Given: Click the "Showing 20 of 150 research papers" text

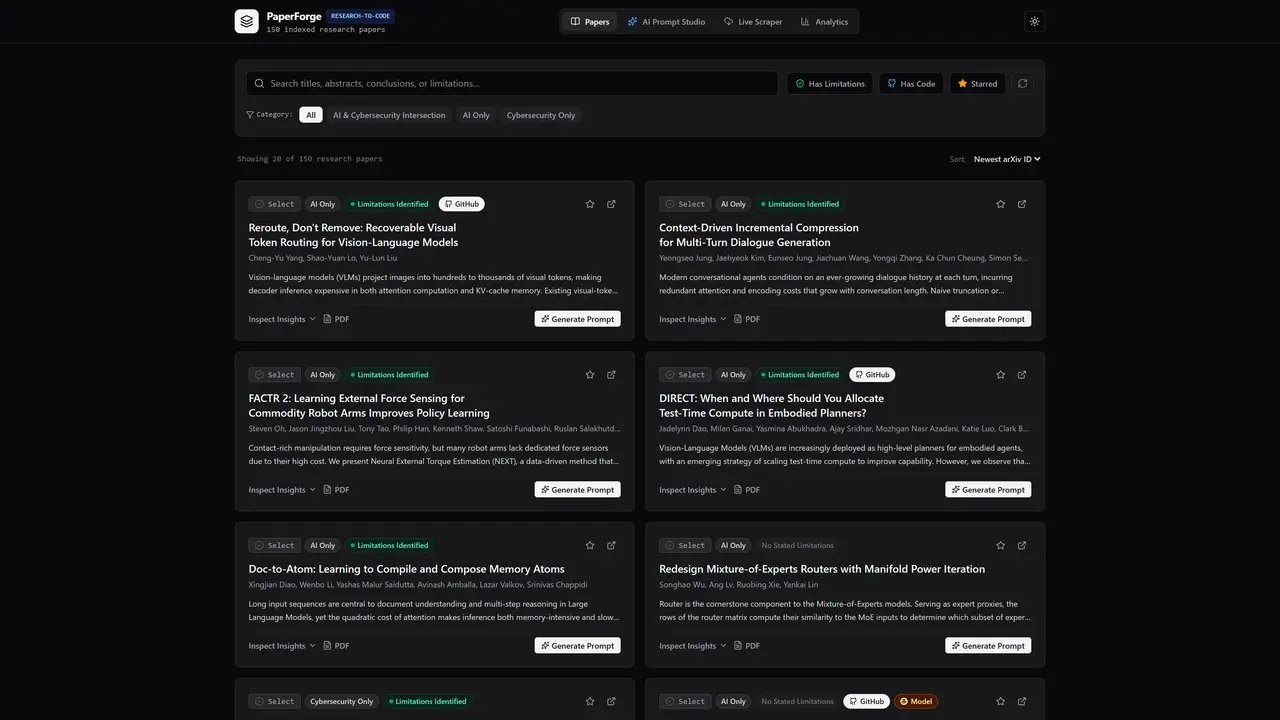Looking at the screenshot, I should point(310,159).
